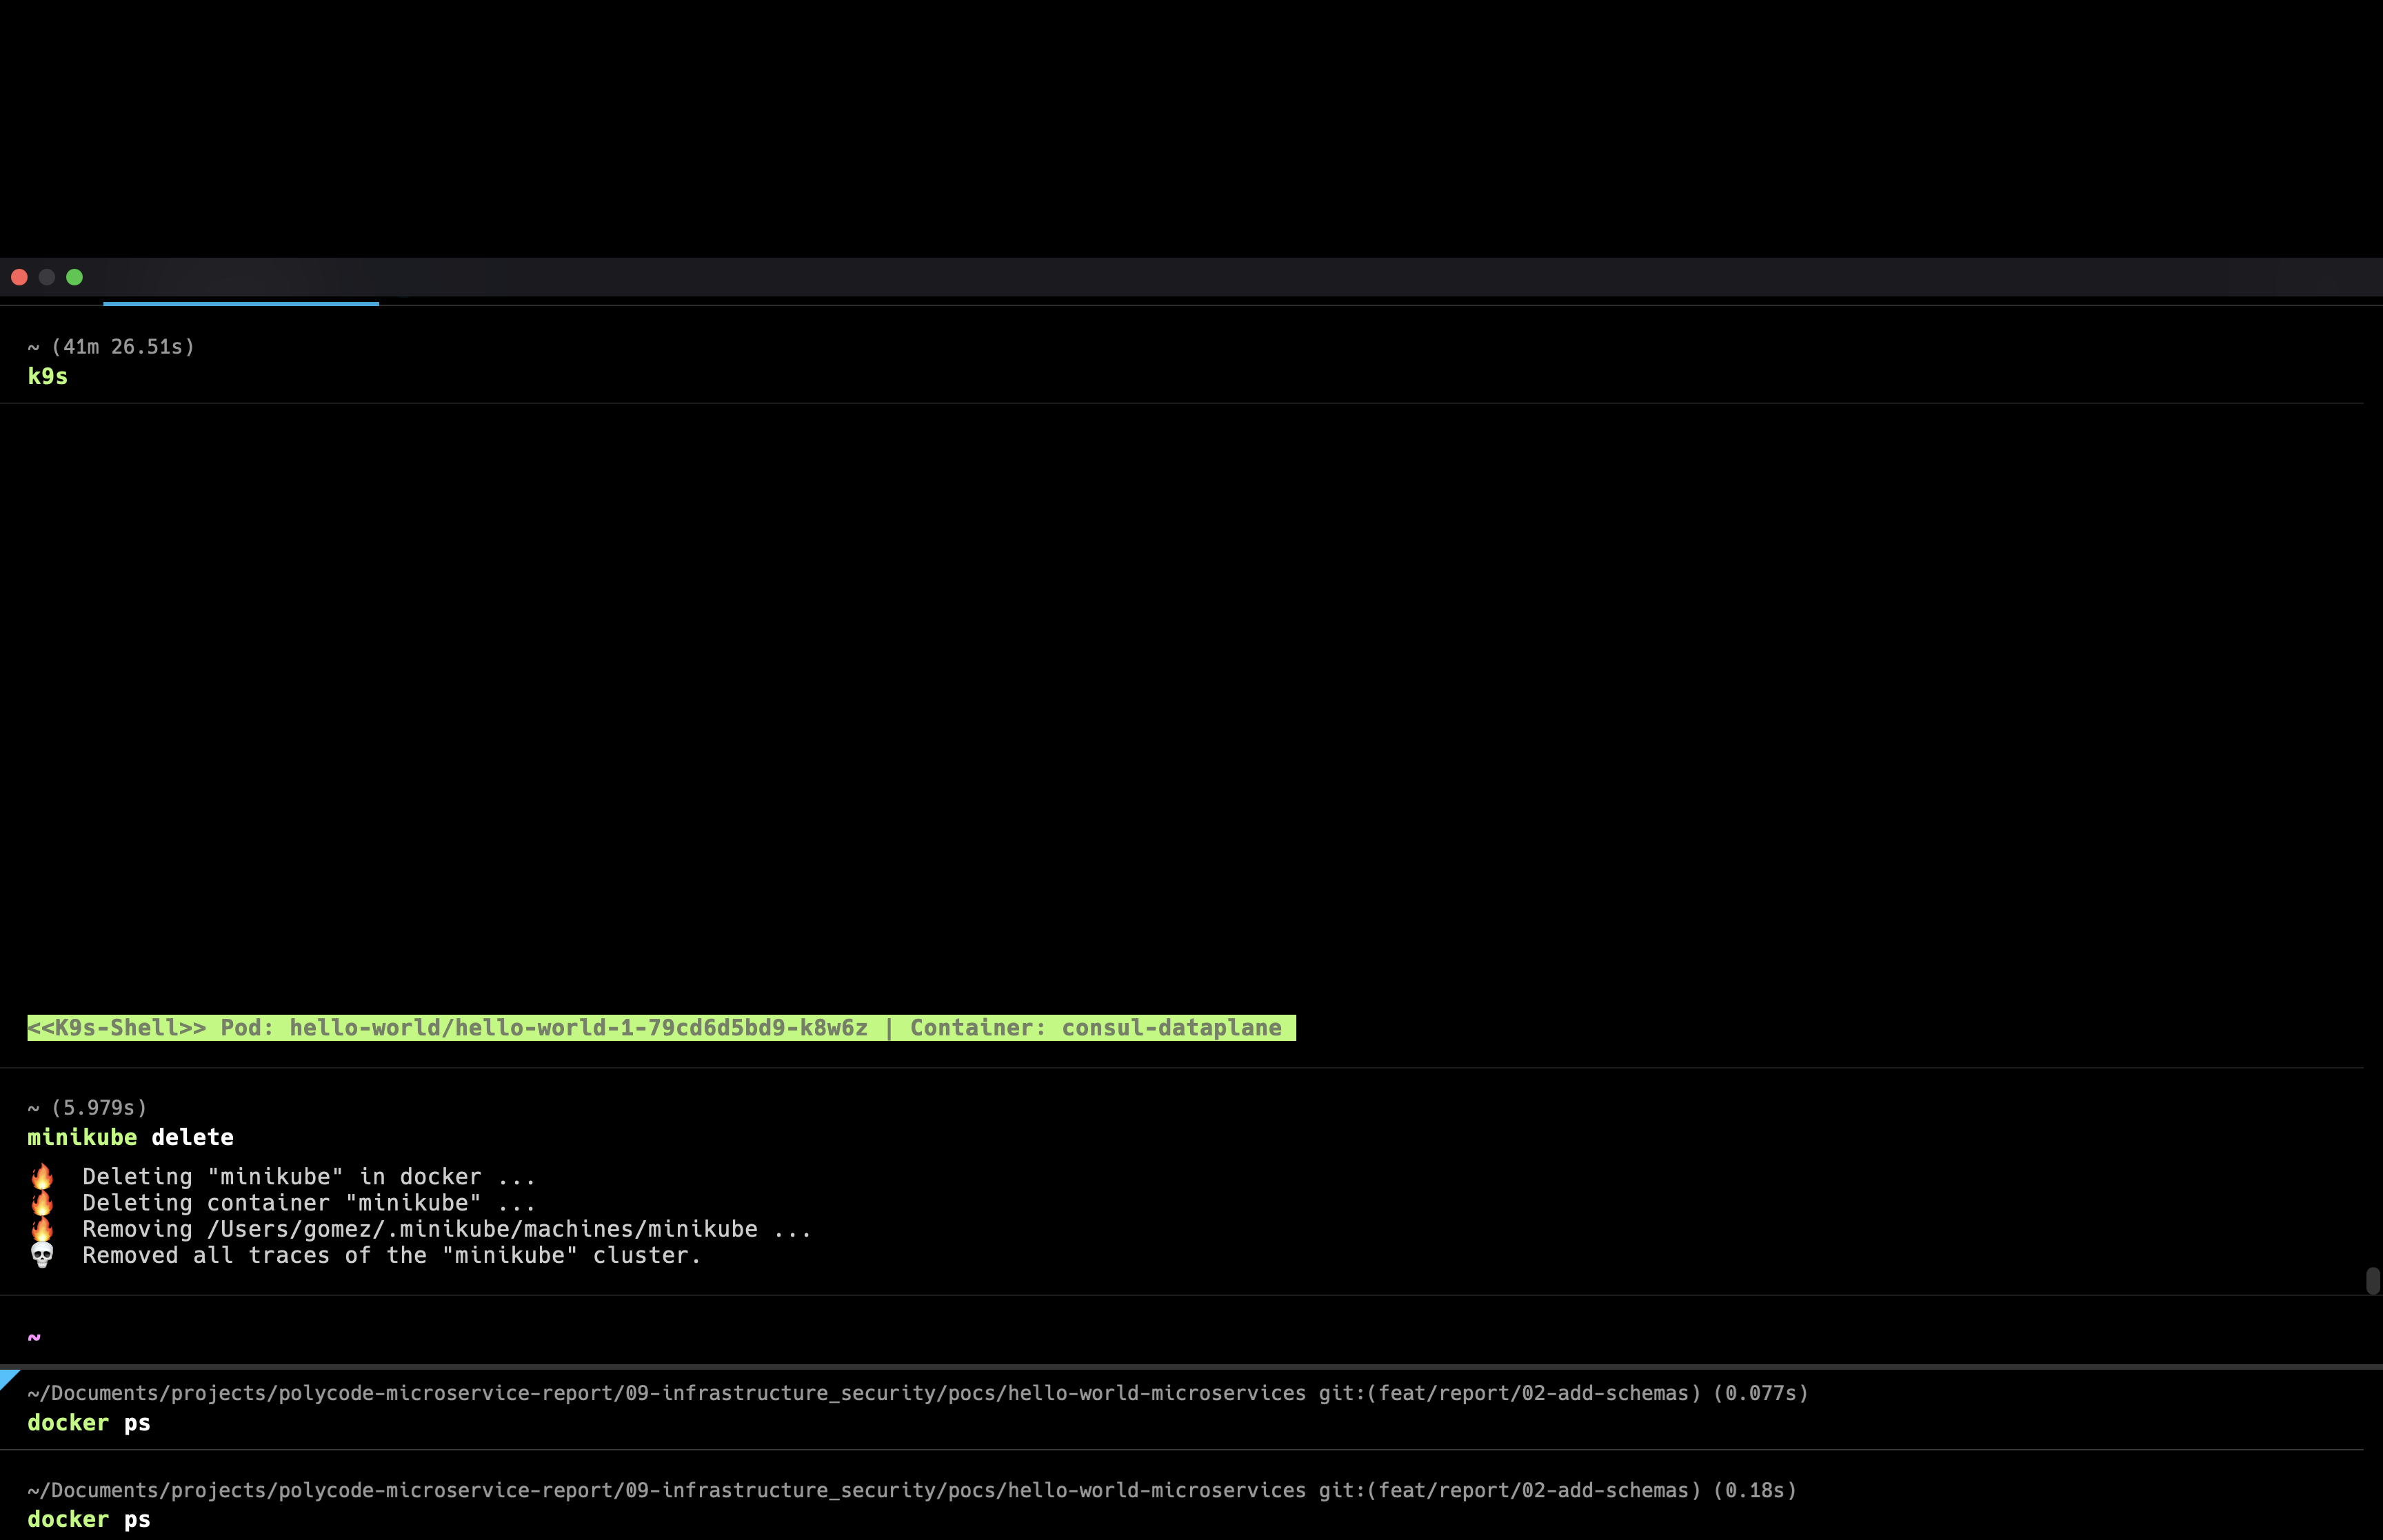
Task: Click the '(5.979s)' execution time label
Action: [100, 1107]
